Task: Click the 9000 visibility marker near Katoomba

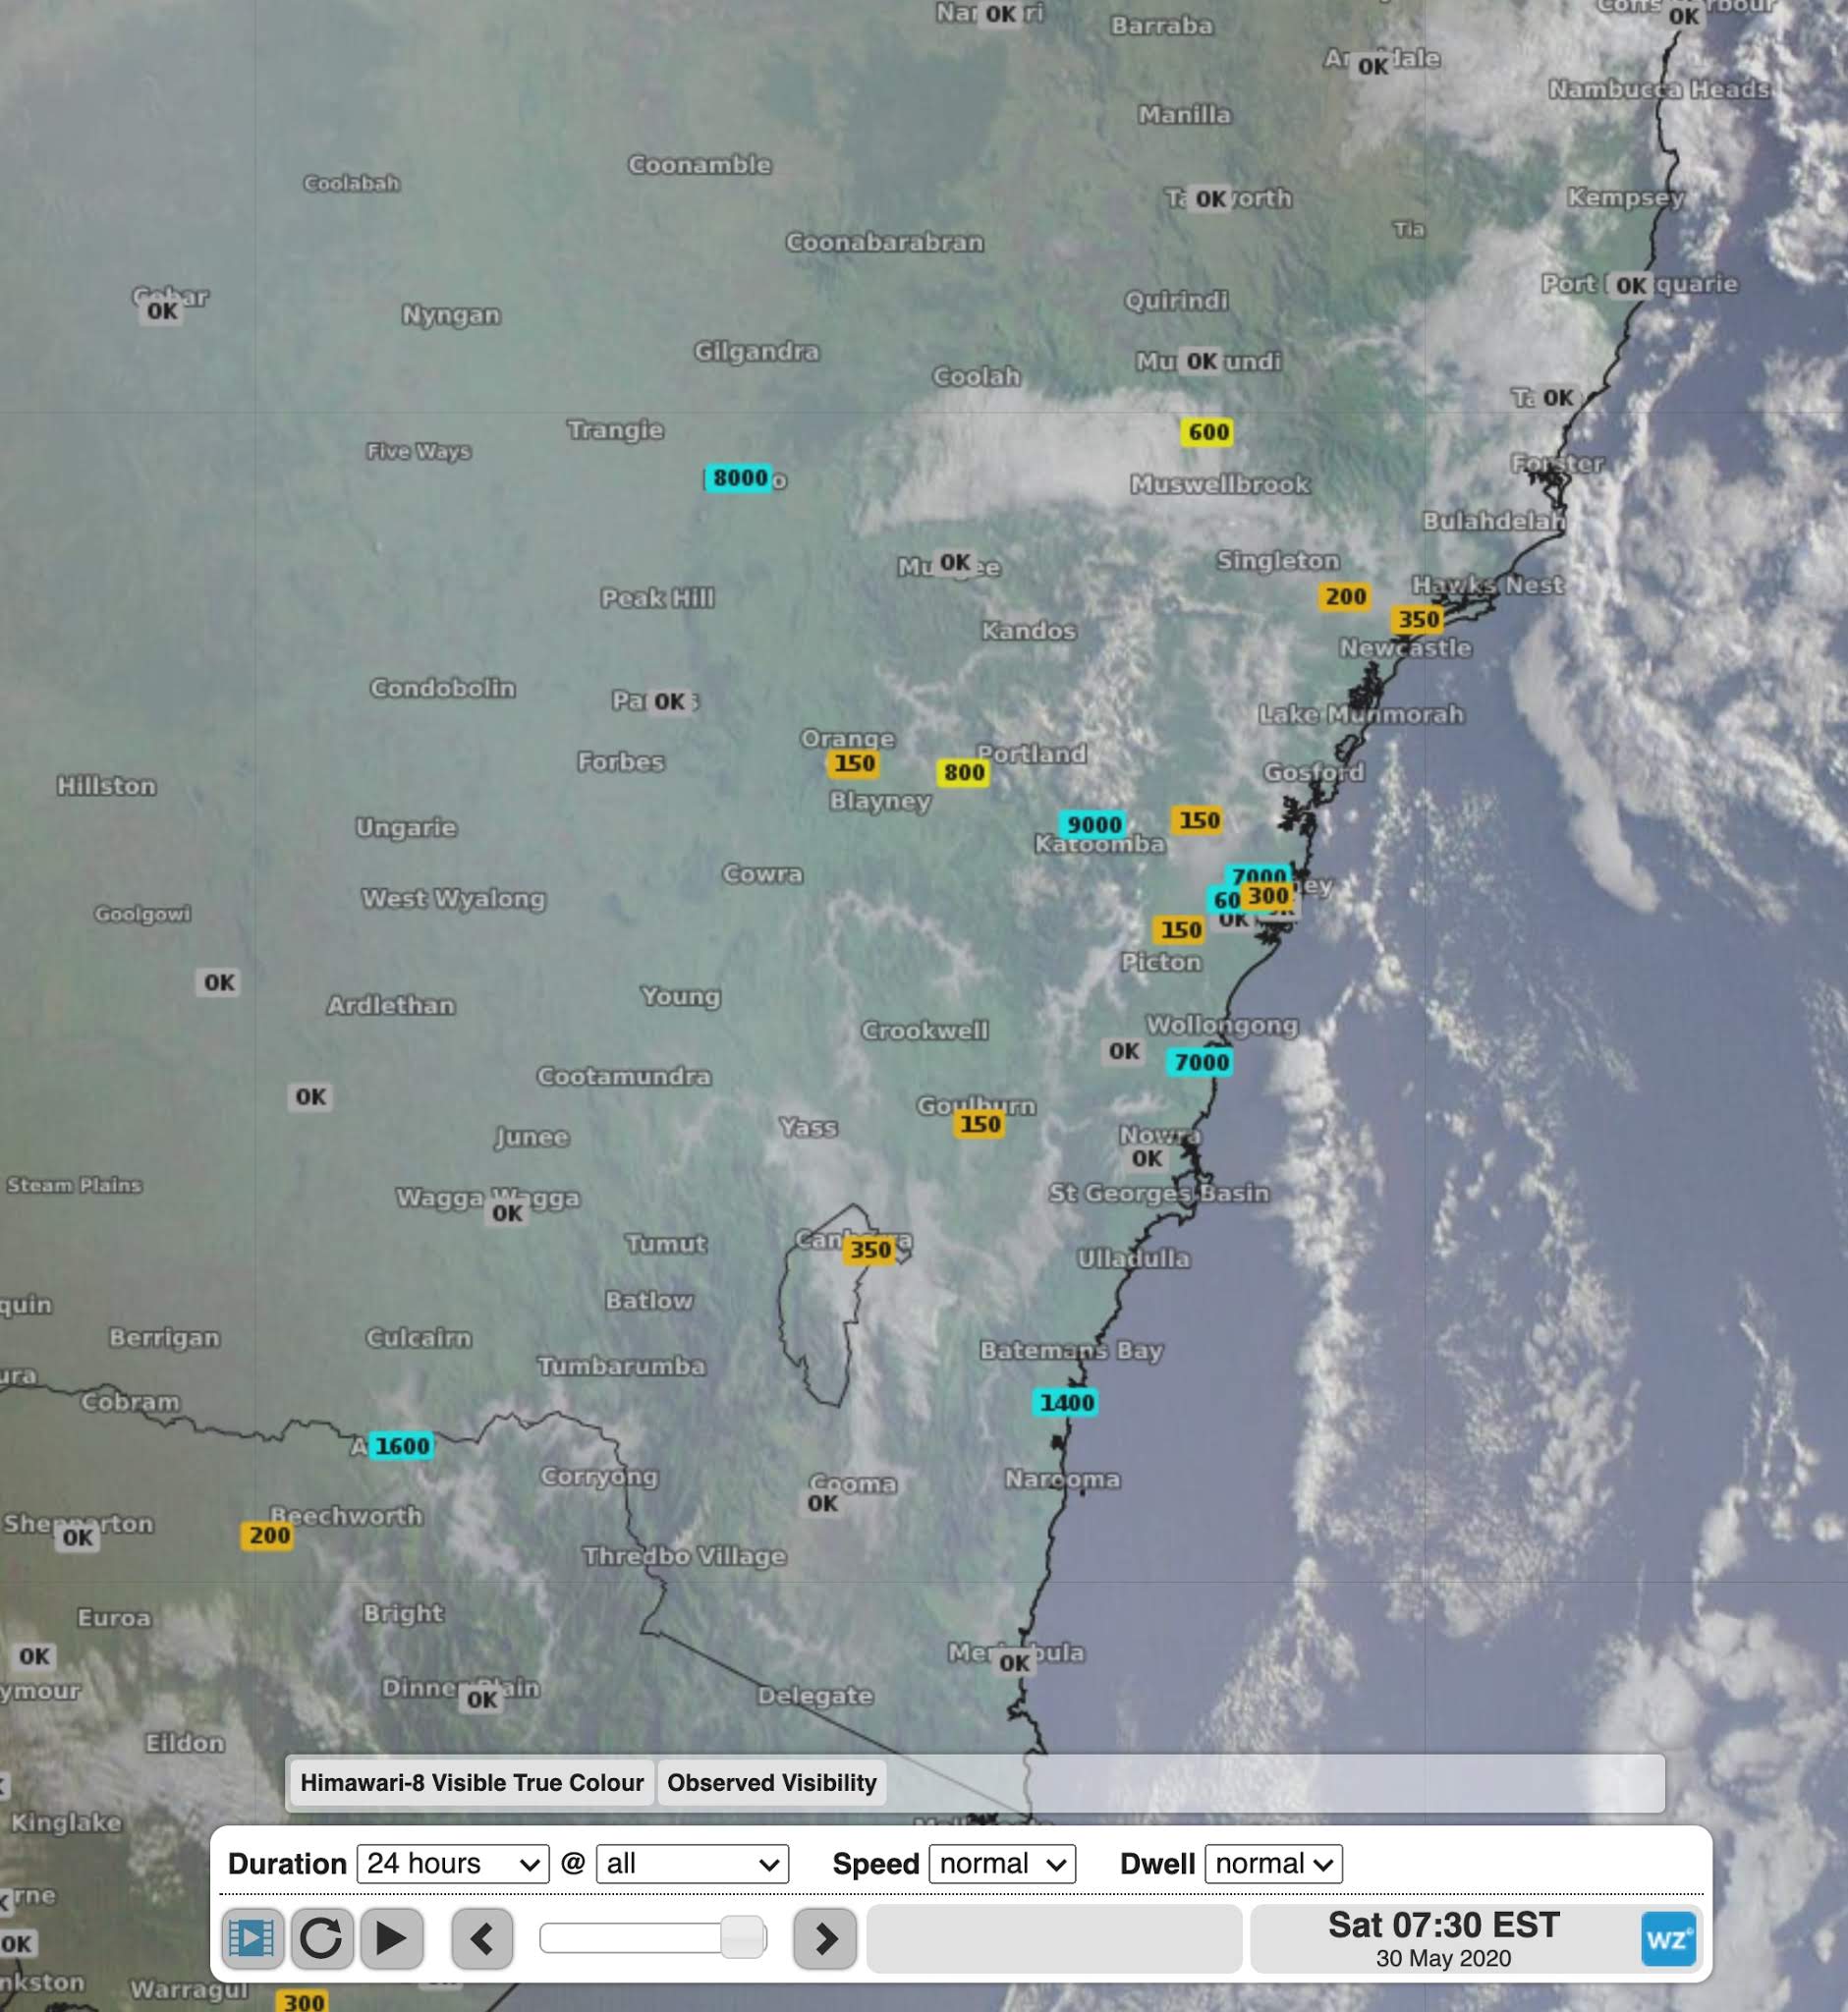Action: (x=1094, y=825)
